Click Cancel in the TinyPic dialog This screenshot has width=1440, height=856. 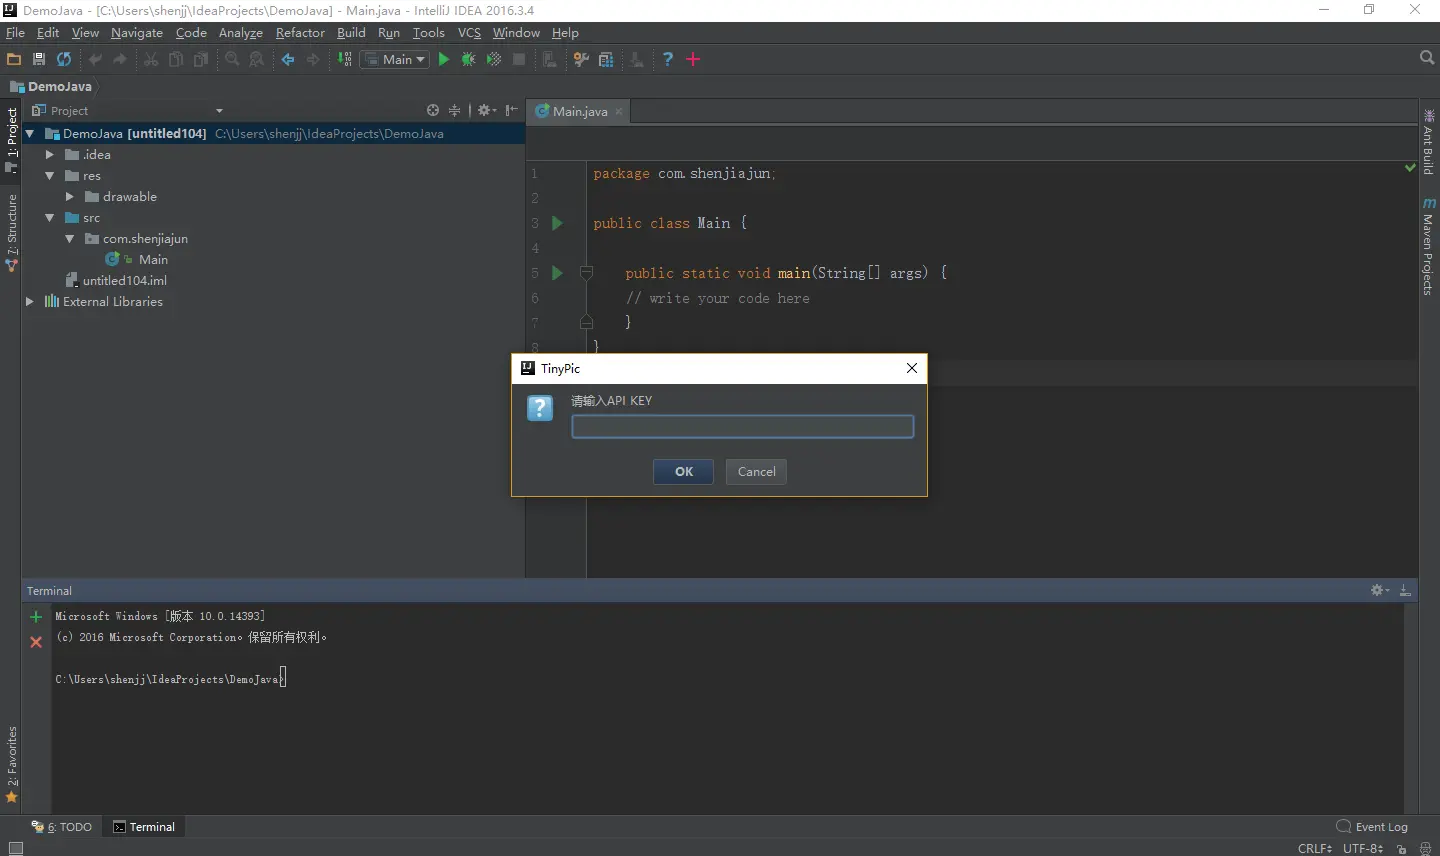(x=756, y=471)
